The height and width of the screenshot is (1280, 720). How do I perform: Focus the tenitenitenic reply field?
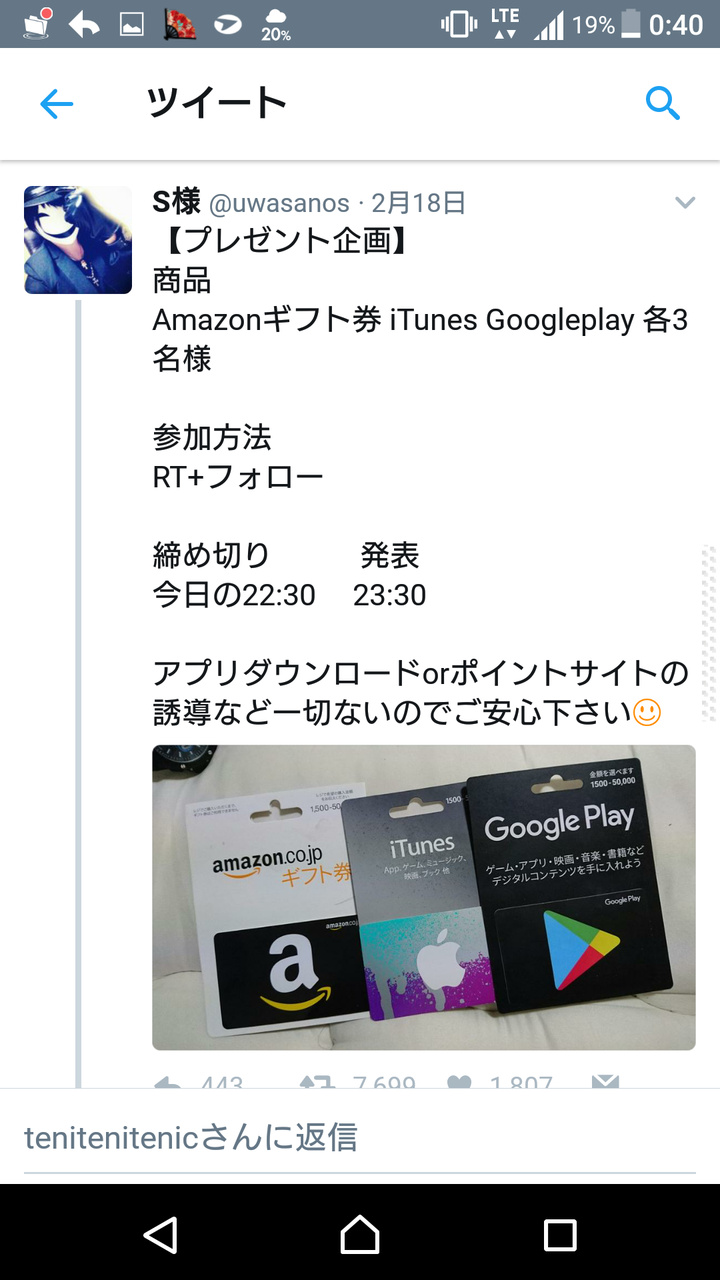coord(360,1137)
